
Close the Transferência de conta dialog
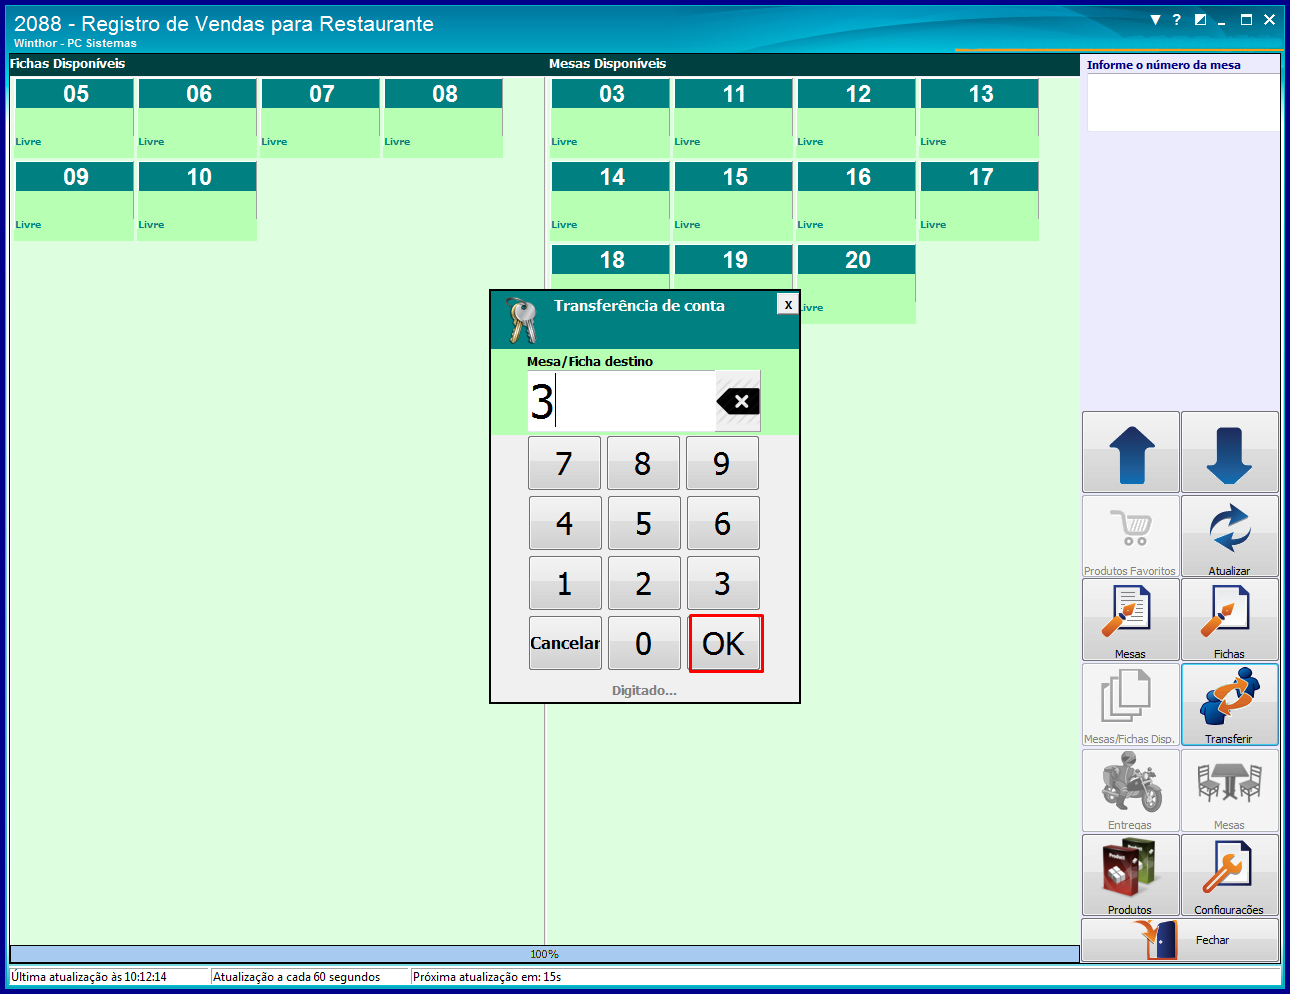(788, 305)
